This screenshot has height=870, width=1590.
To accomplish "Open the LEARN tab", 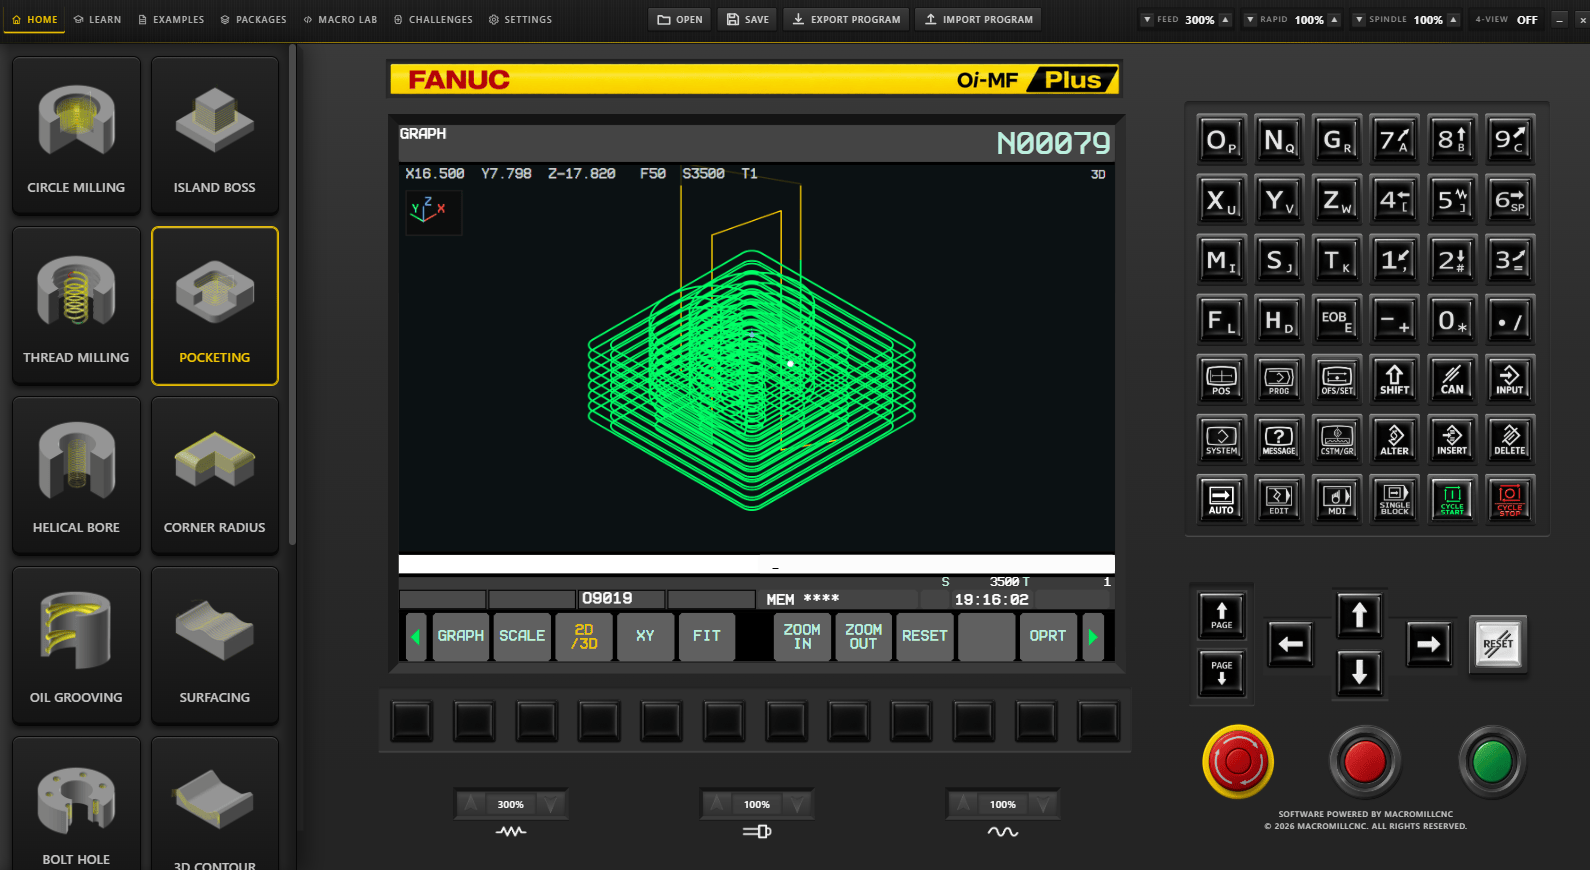I will 97,19.
